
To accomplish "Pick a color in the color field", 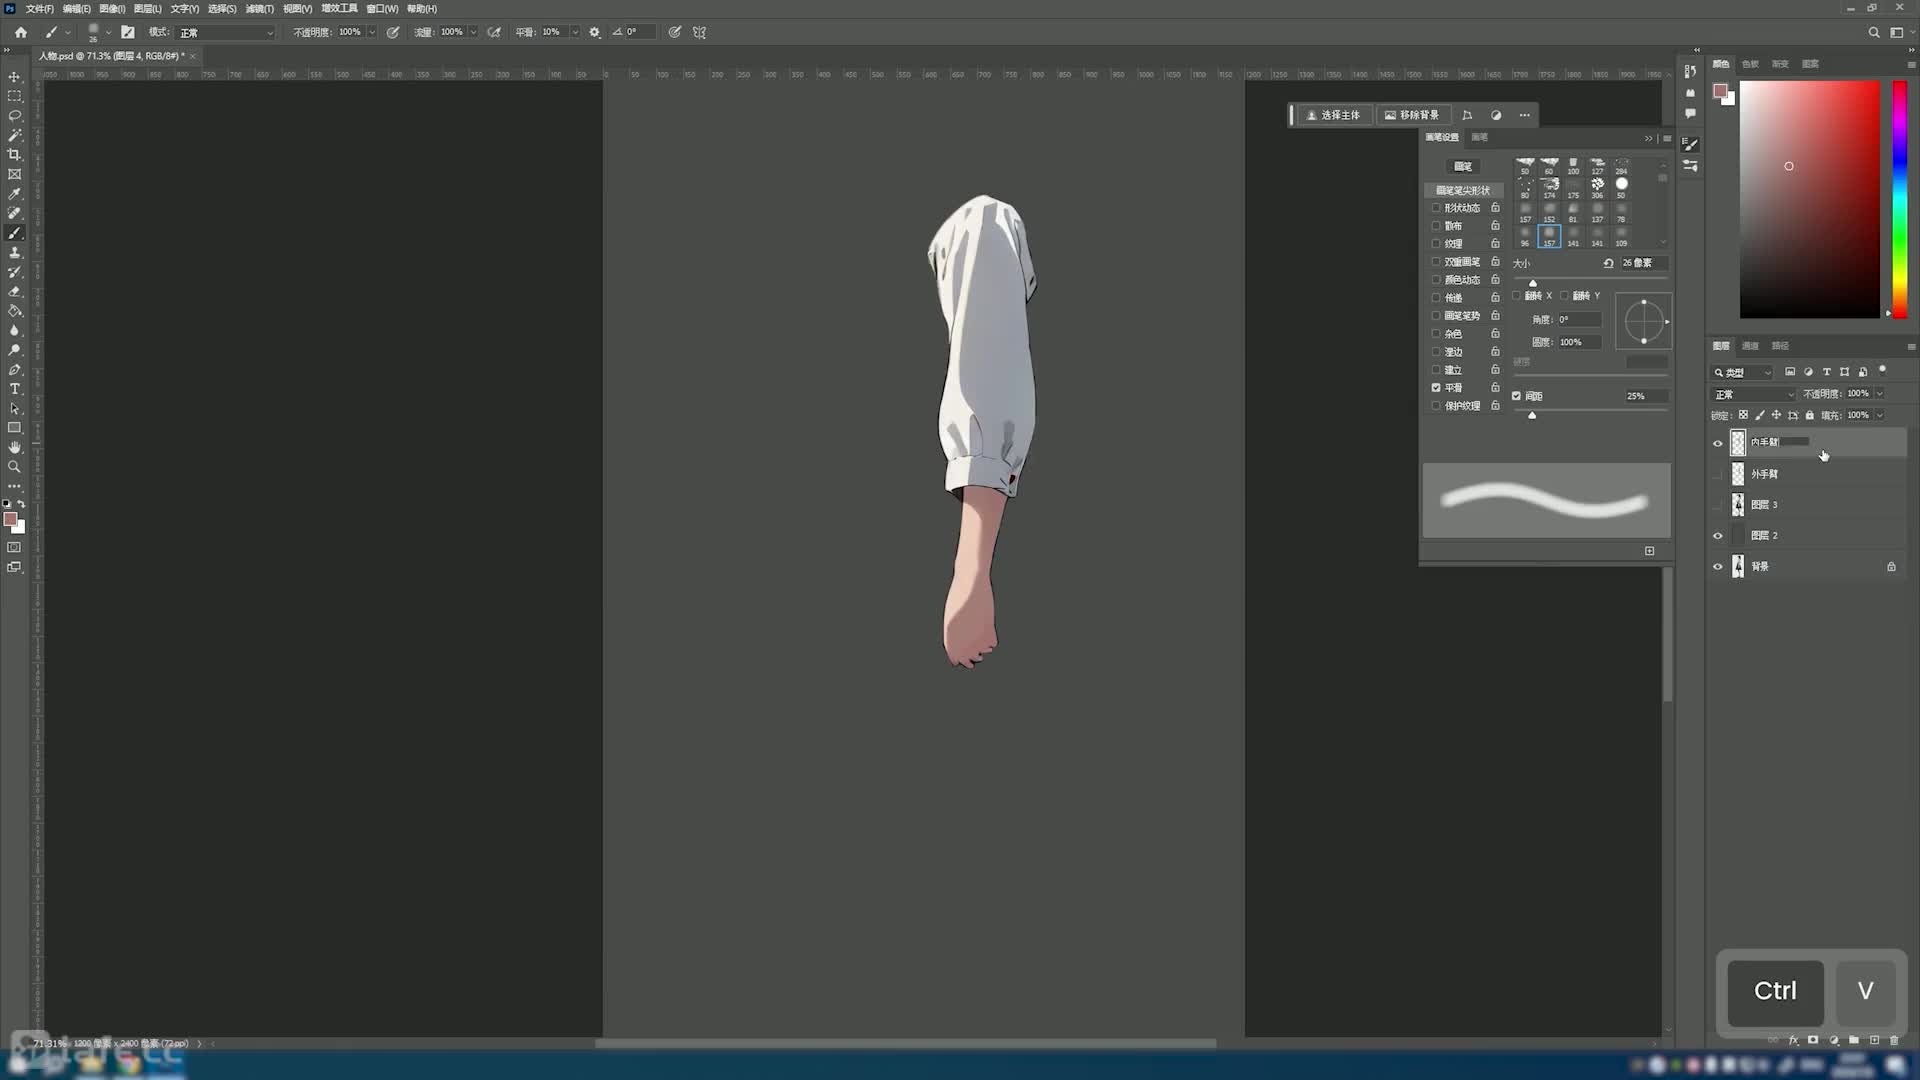I will point(1810,200).
